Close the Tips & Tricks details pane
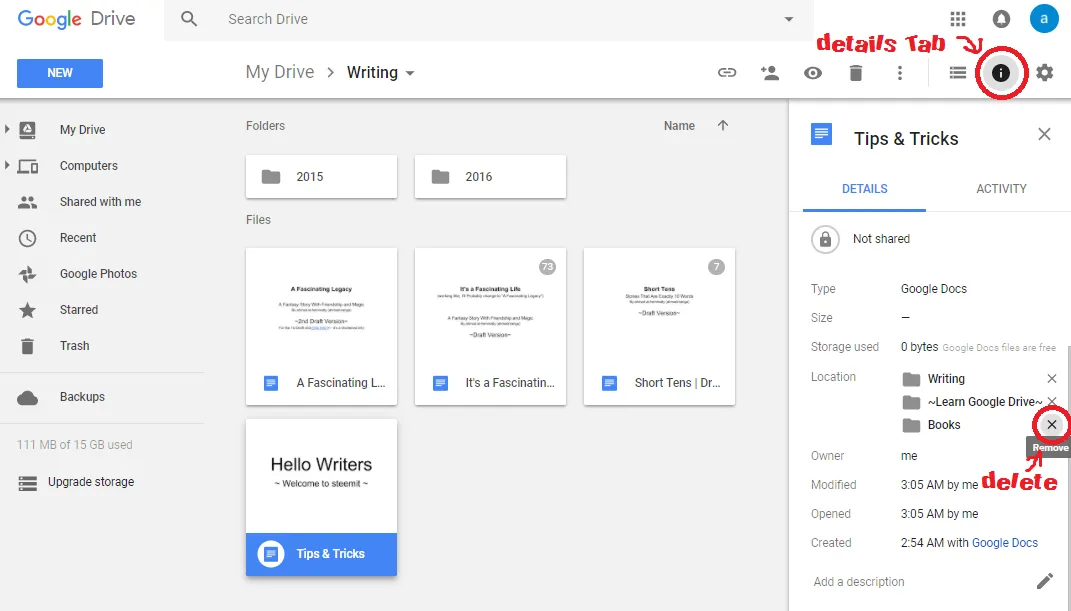Viewport: 1071px width, 611px height. pyautogui.click(x=1044, y=134)
